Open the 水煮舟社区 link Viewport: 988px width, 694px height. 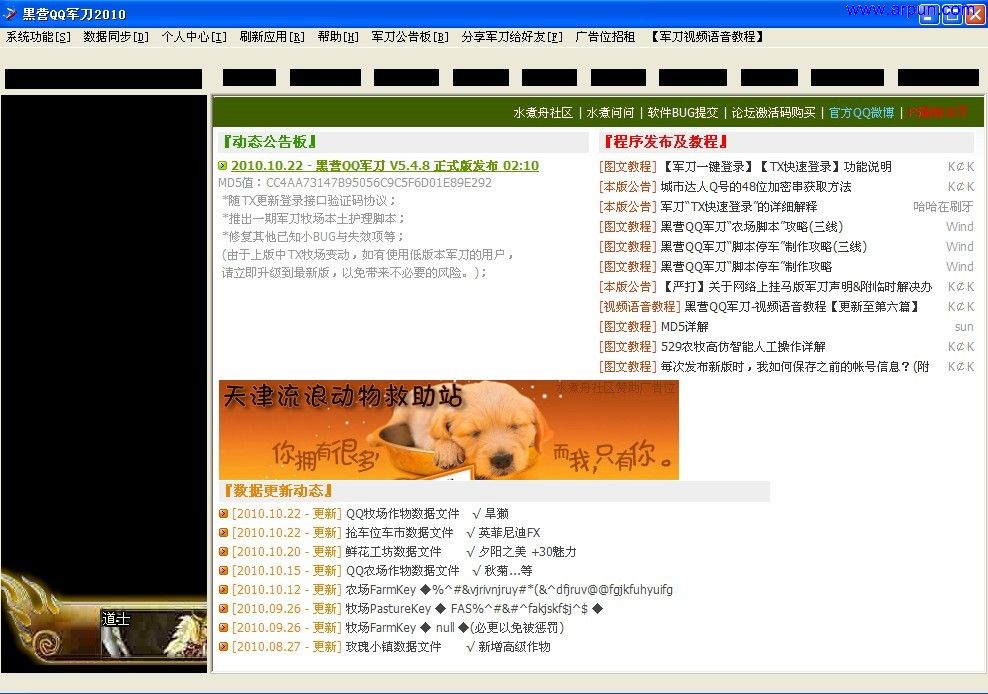click(543, 113)
